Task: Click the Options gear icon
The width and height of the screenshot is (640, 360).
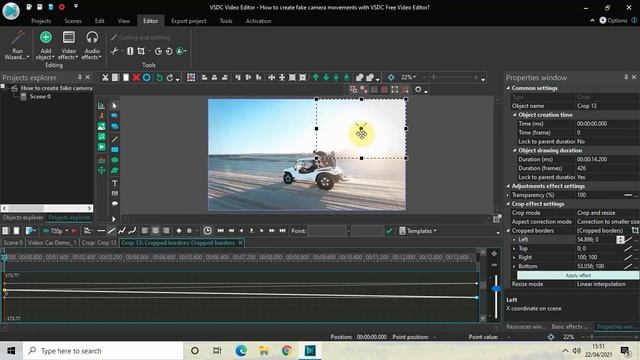Action: (x=602, y=20)
